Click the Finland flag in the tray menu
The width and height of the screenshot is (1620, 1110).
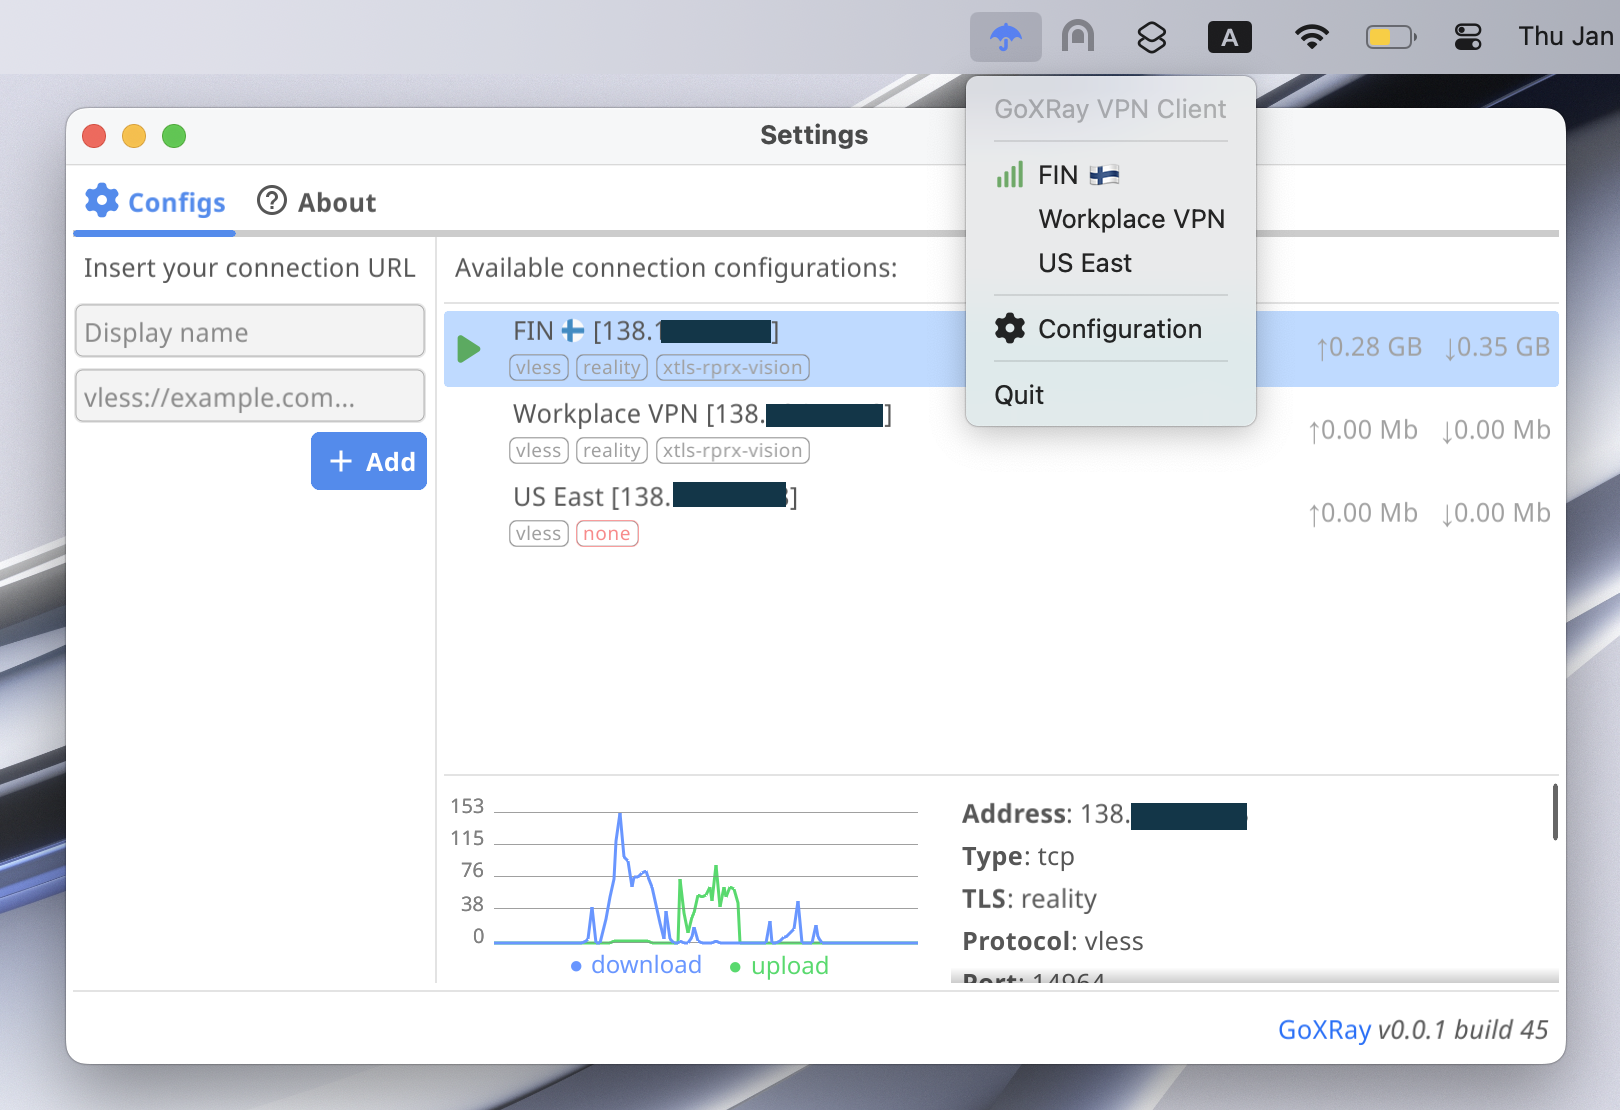coord(1104,175)
